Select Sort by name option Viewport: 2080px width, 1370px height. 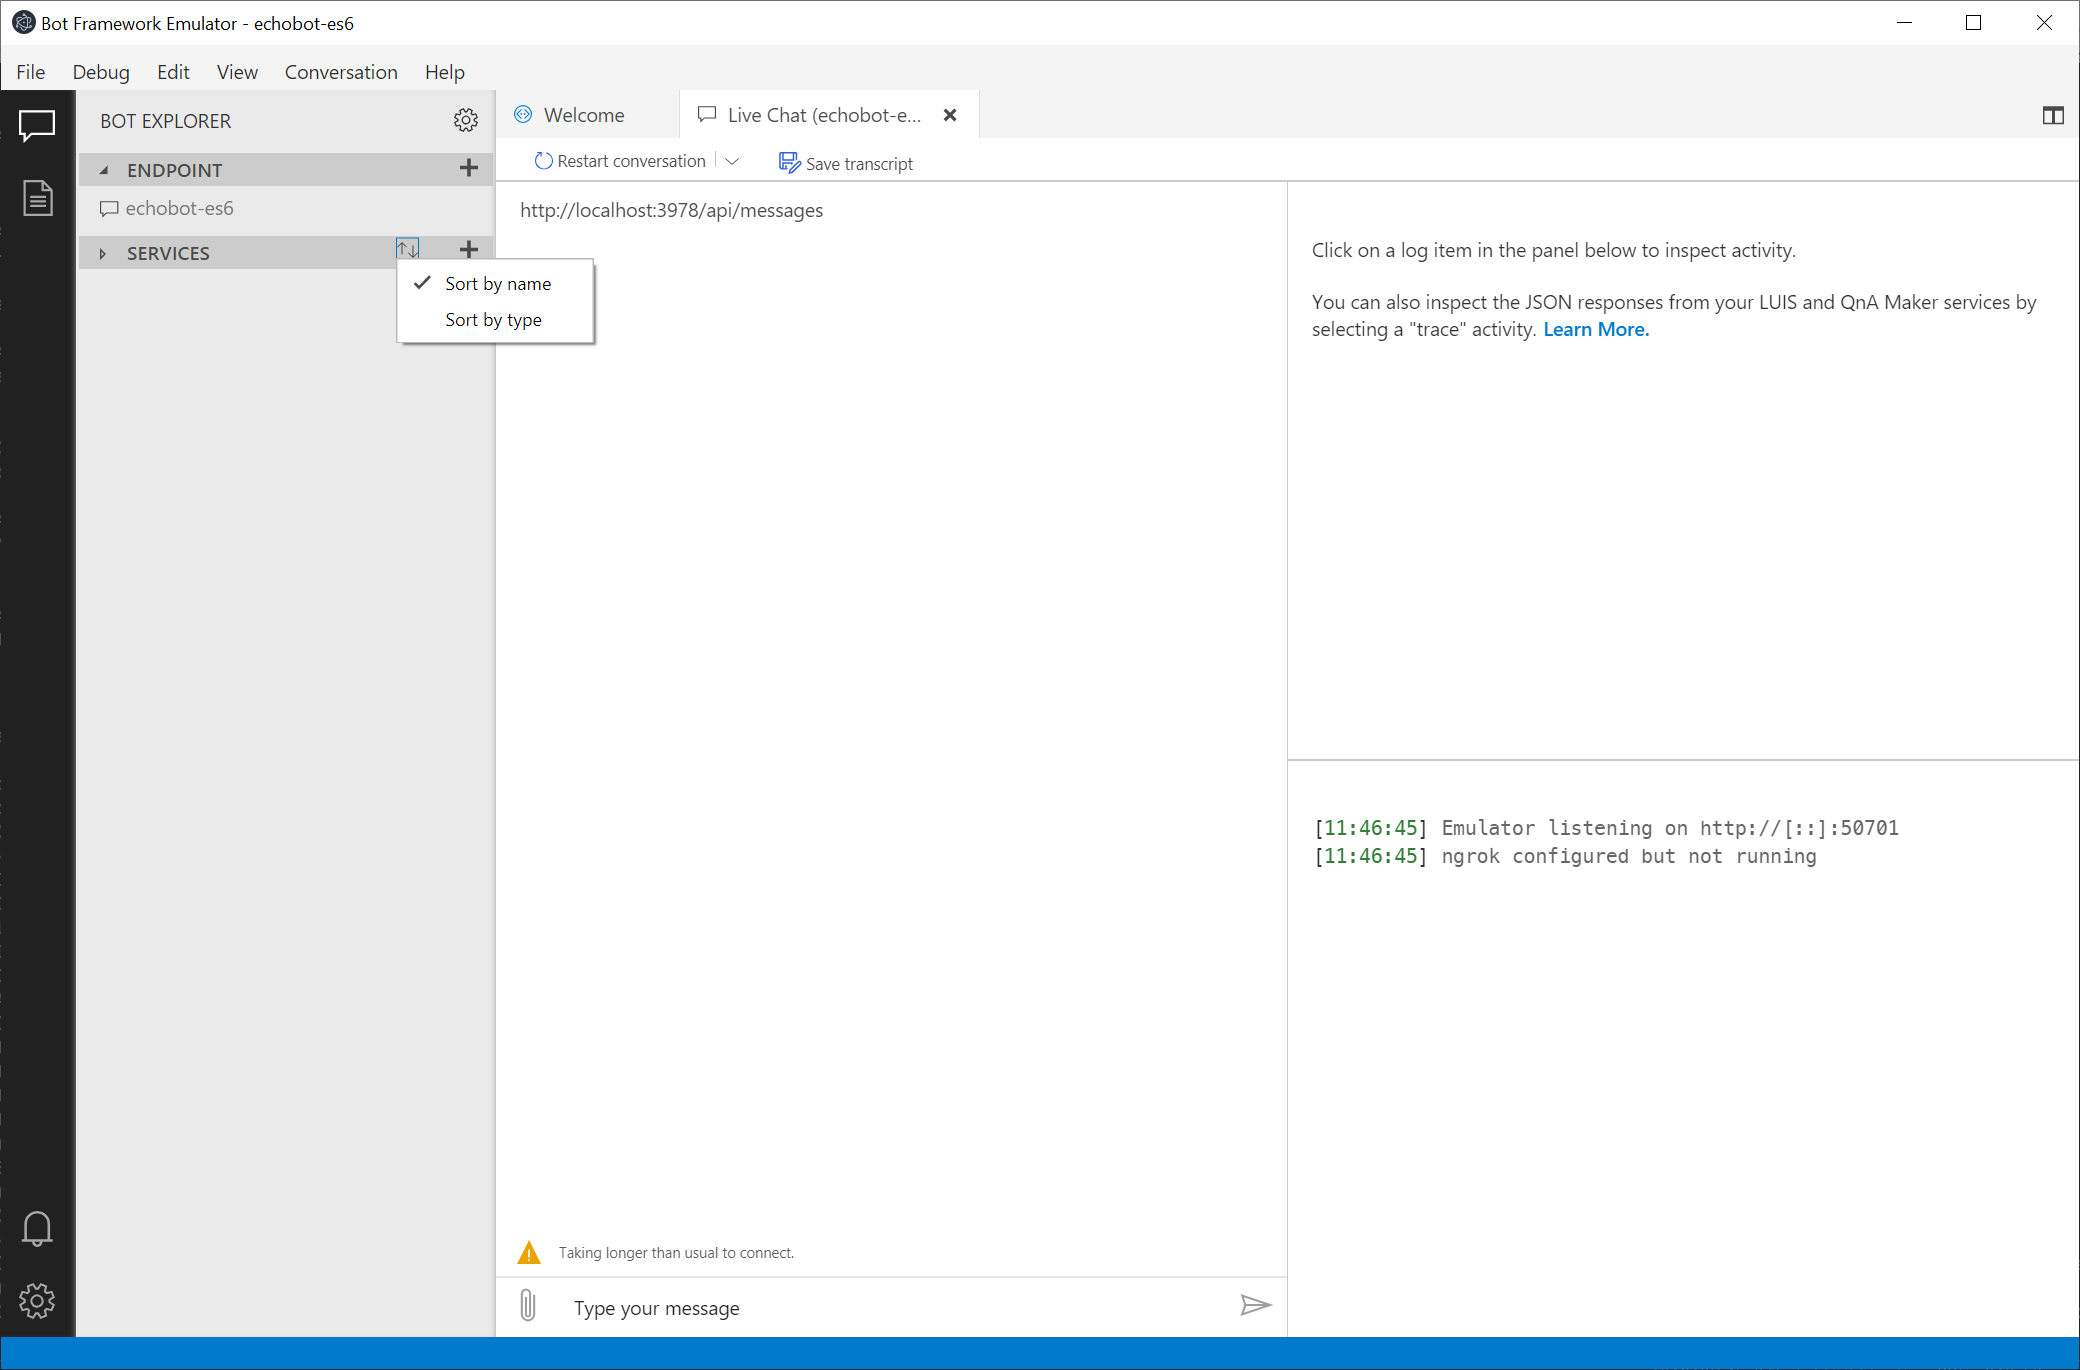(497, 283)
